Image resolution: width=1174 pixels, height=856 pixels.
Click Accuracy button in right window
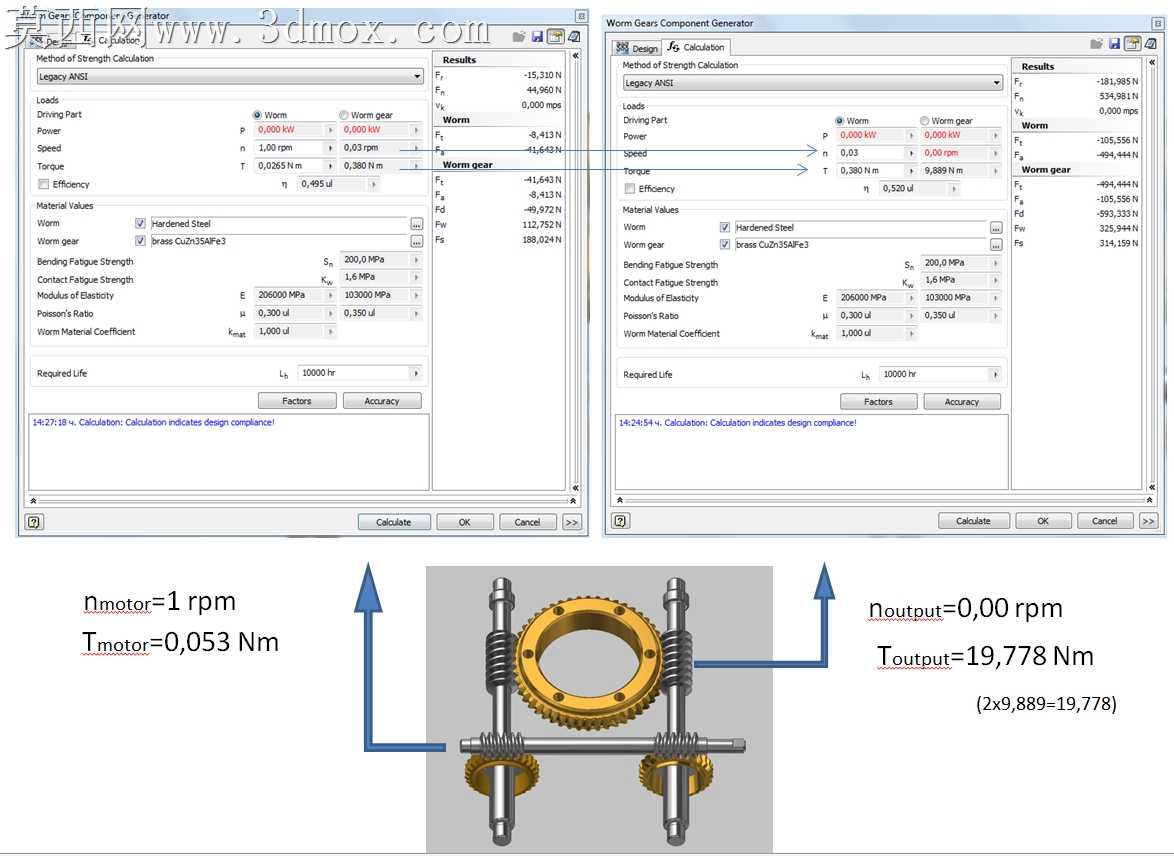pos(962,401)
